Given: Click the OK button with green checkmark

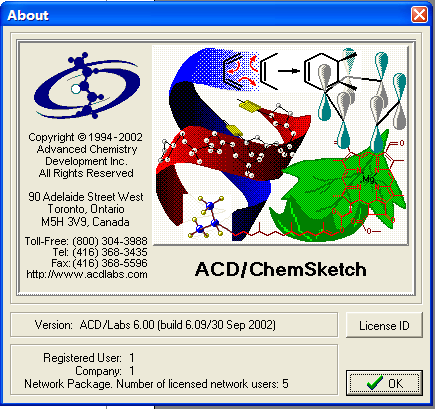Looking at the screenshot, I should tap(384, 383).
